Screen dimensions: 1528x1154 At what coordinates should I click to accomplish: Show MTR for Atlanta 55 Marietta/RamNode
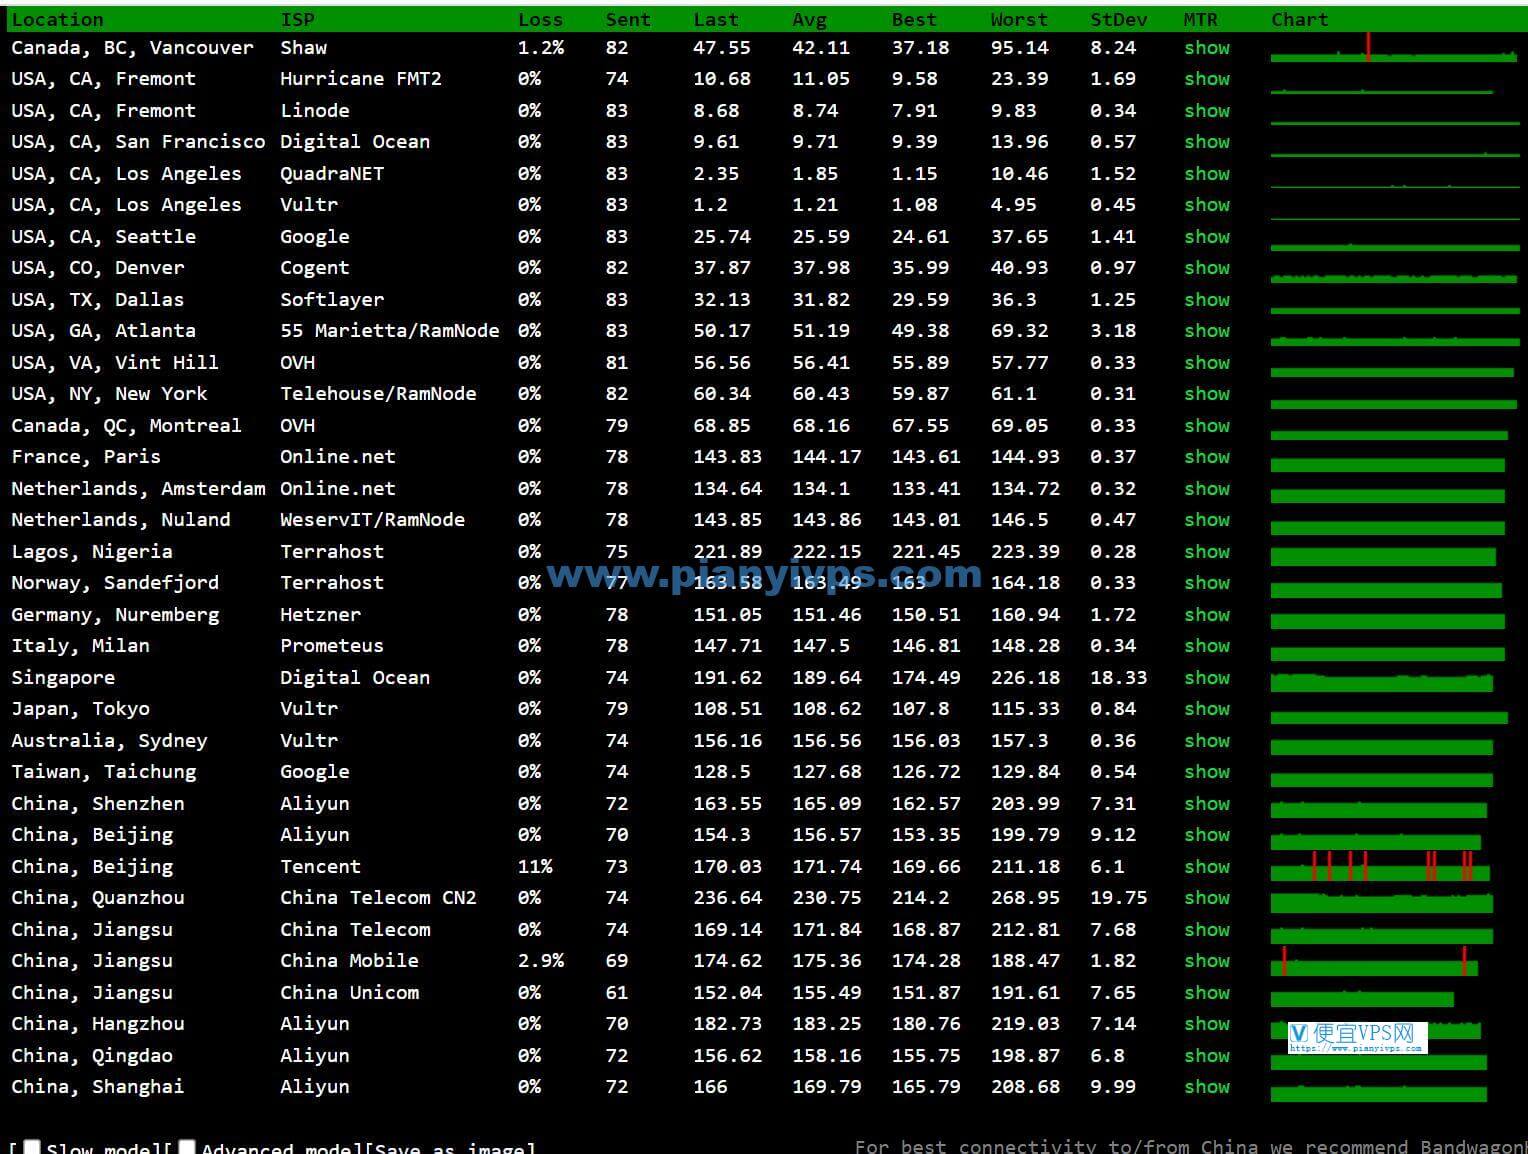click(1207, 331)
